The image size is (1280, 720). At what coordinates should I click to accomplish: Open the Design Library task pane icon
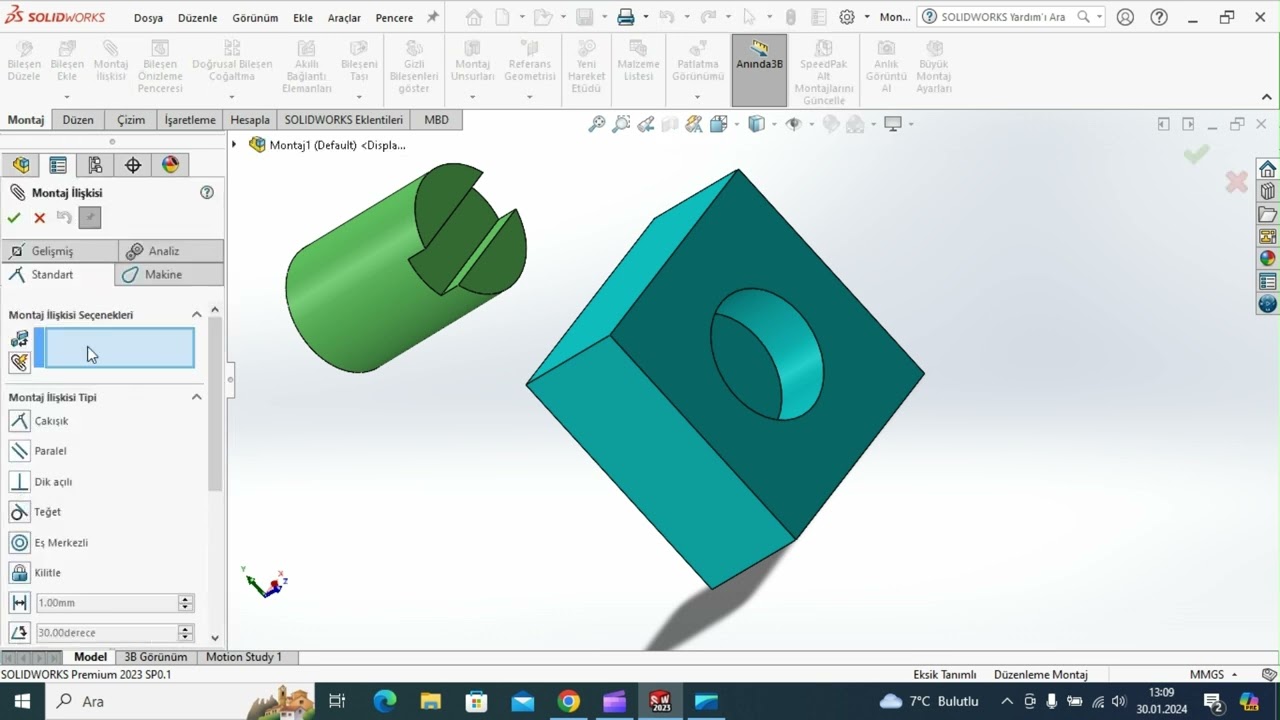coord(1267,191)
